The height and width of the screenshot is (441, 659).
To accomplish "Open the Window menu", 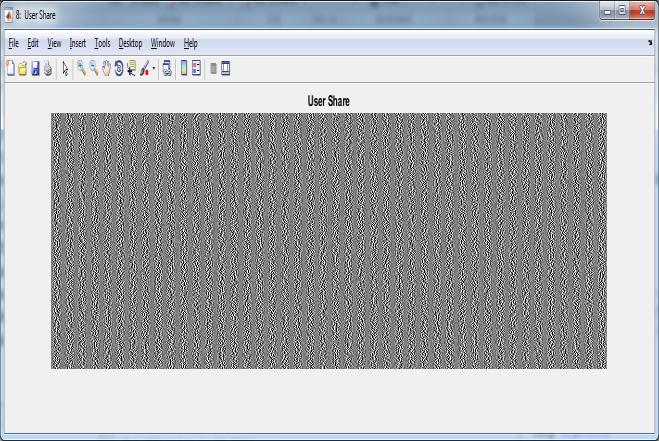I will pyautogui.click(x=163, y=43).
